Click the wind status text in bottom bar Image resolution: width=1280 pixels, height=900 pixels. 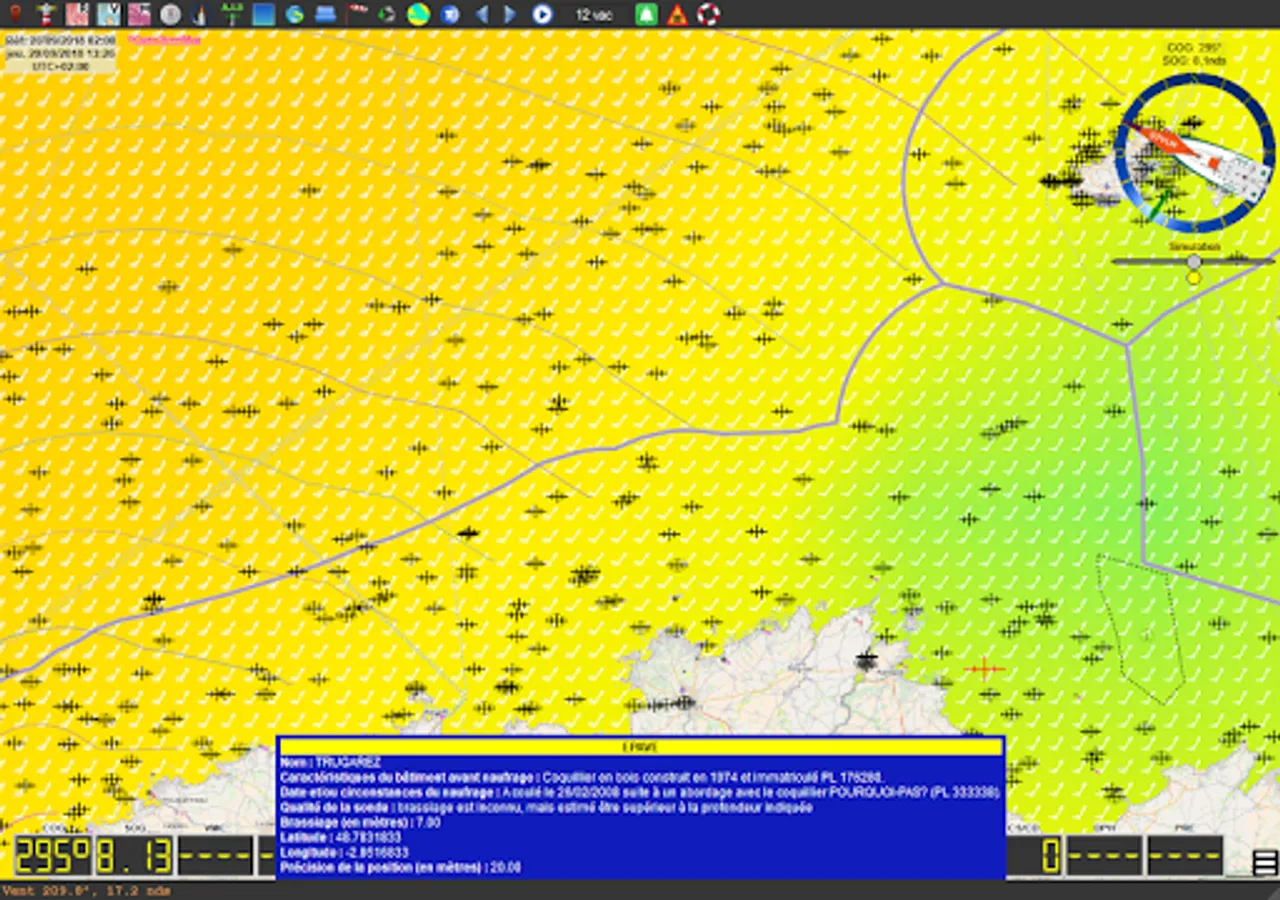[87, 890]
